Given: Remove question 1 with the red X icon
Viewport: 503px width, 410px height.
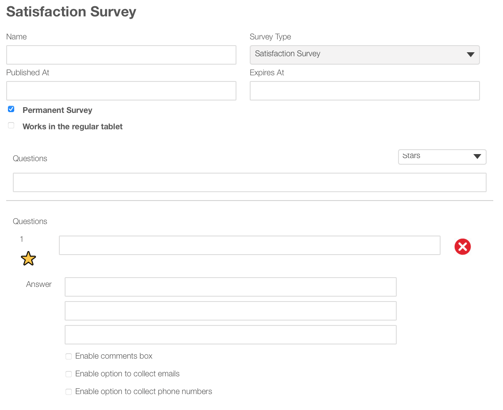Looking at the screenshot, I should 462,247.
